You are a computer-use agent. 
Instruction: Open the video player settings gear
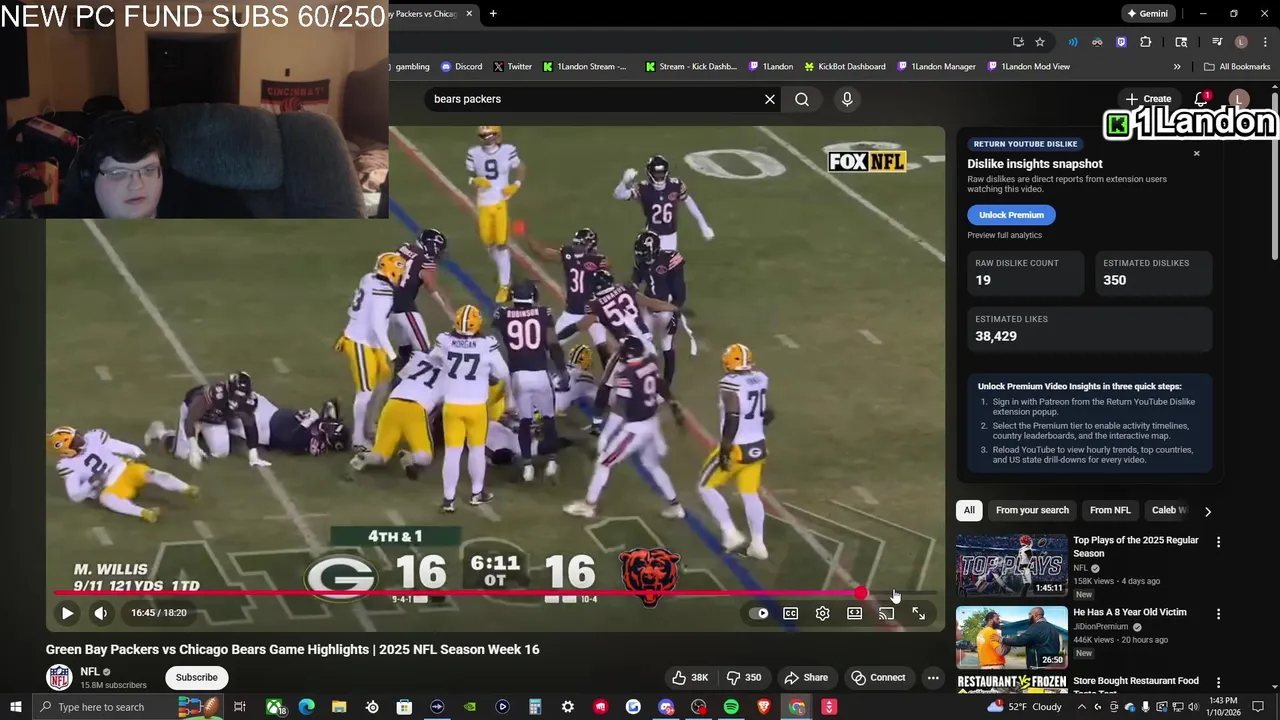click(x=823, y=613)
